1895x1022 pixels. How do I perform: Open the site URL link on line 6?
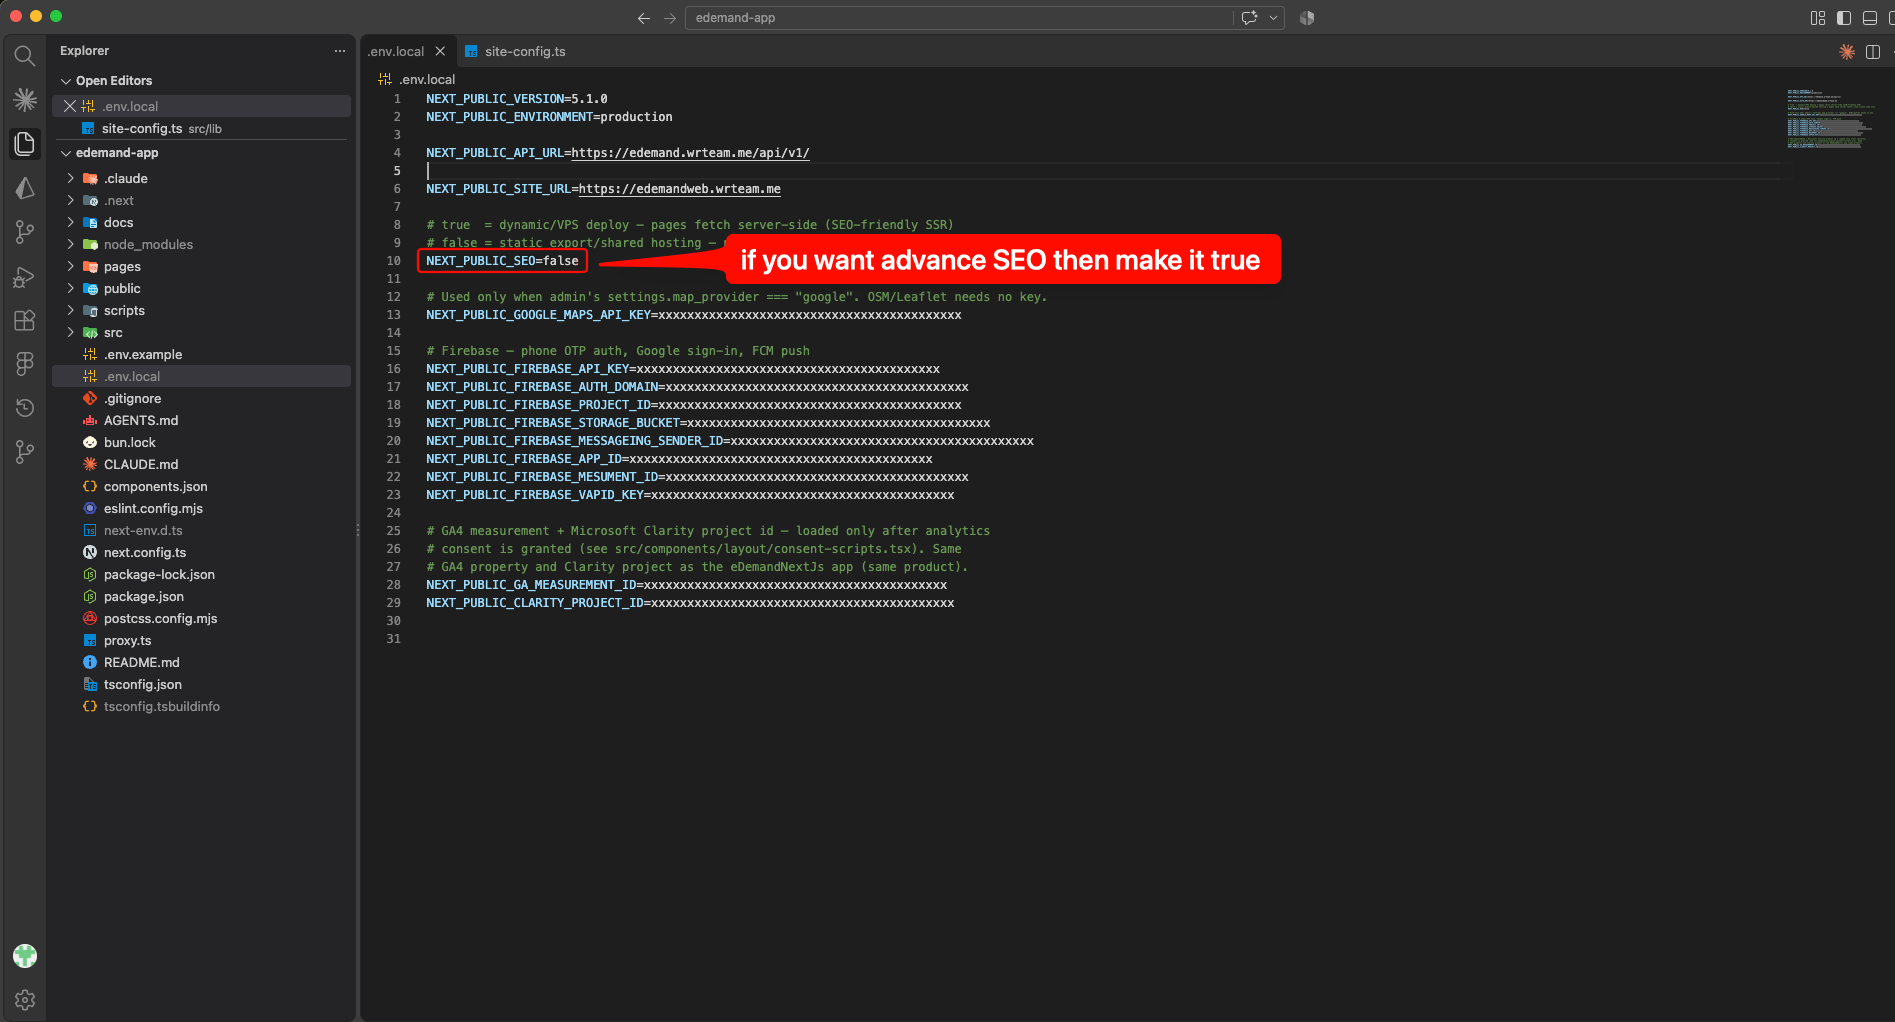pos(680,189)
